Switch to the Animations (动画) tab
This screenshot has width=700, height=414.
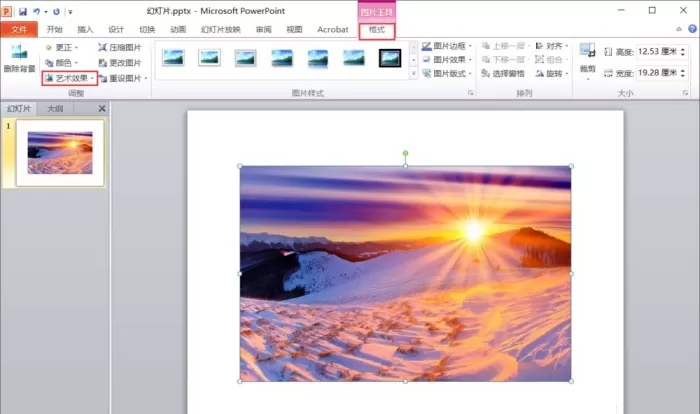(178, 29)
